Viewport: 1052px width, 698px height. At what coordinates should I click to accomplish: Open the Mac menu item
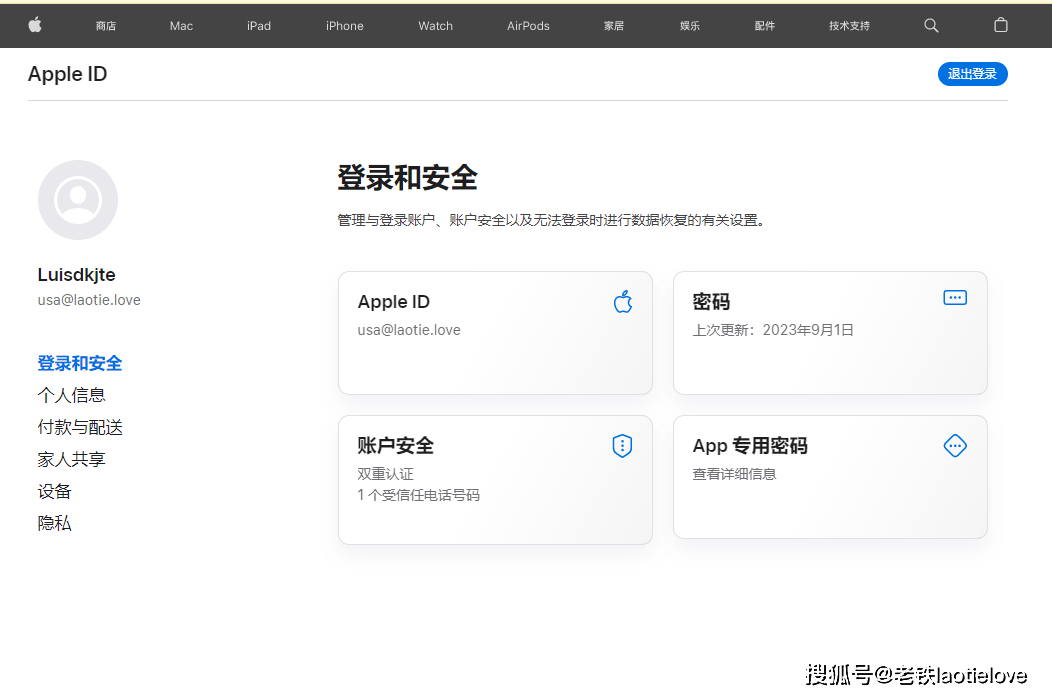click(181, 26)
